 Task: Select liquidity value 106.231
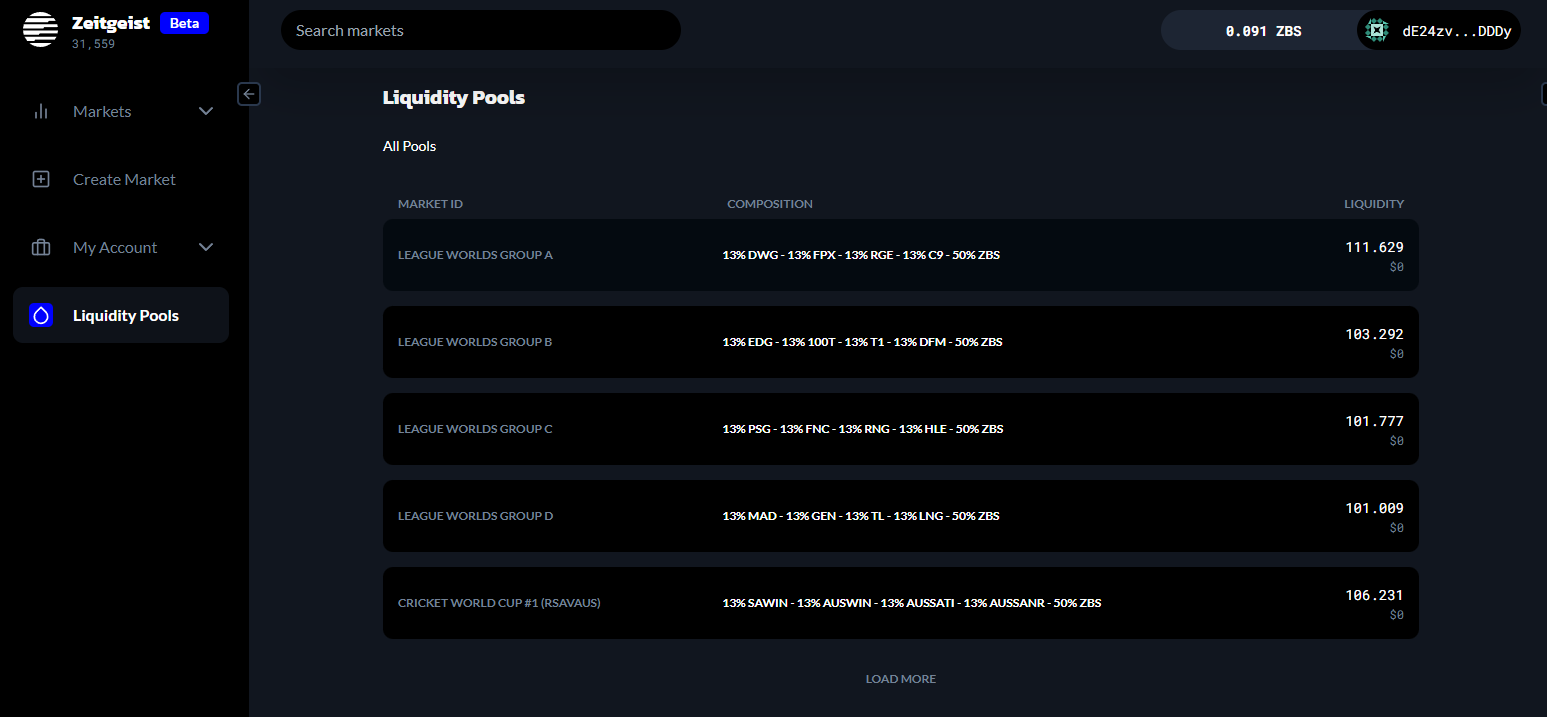click(1375, 595)
